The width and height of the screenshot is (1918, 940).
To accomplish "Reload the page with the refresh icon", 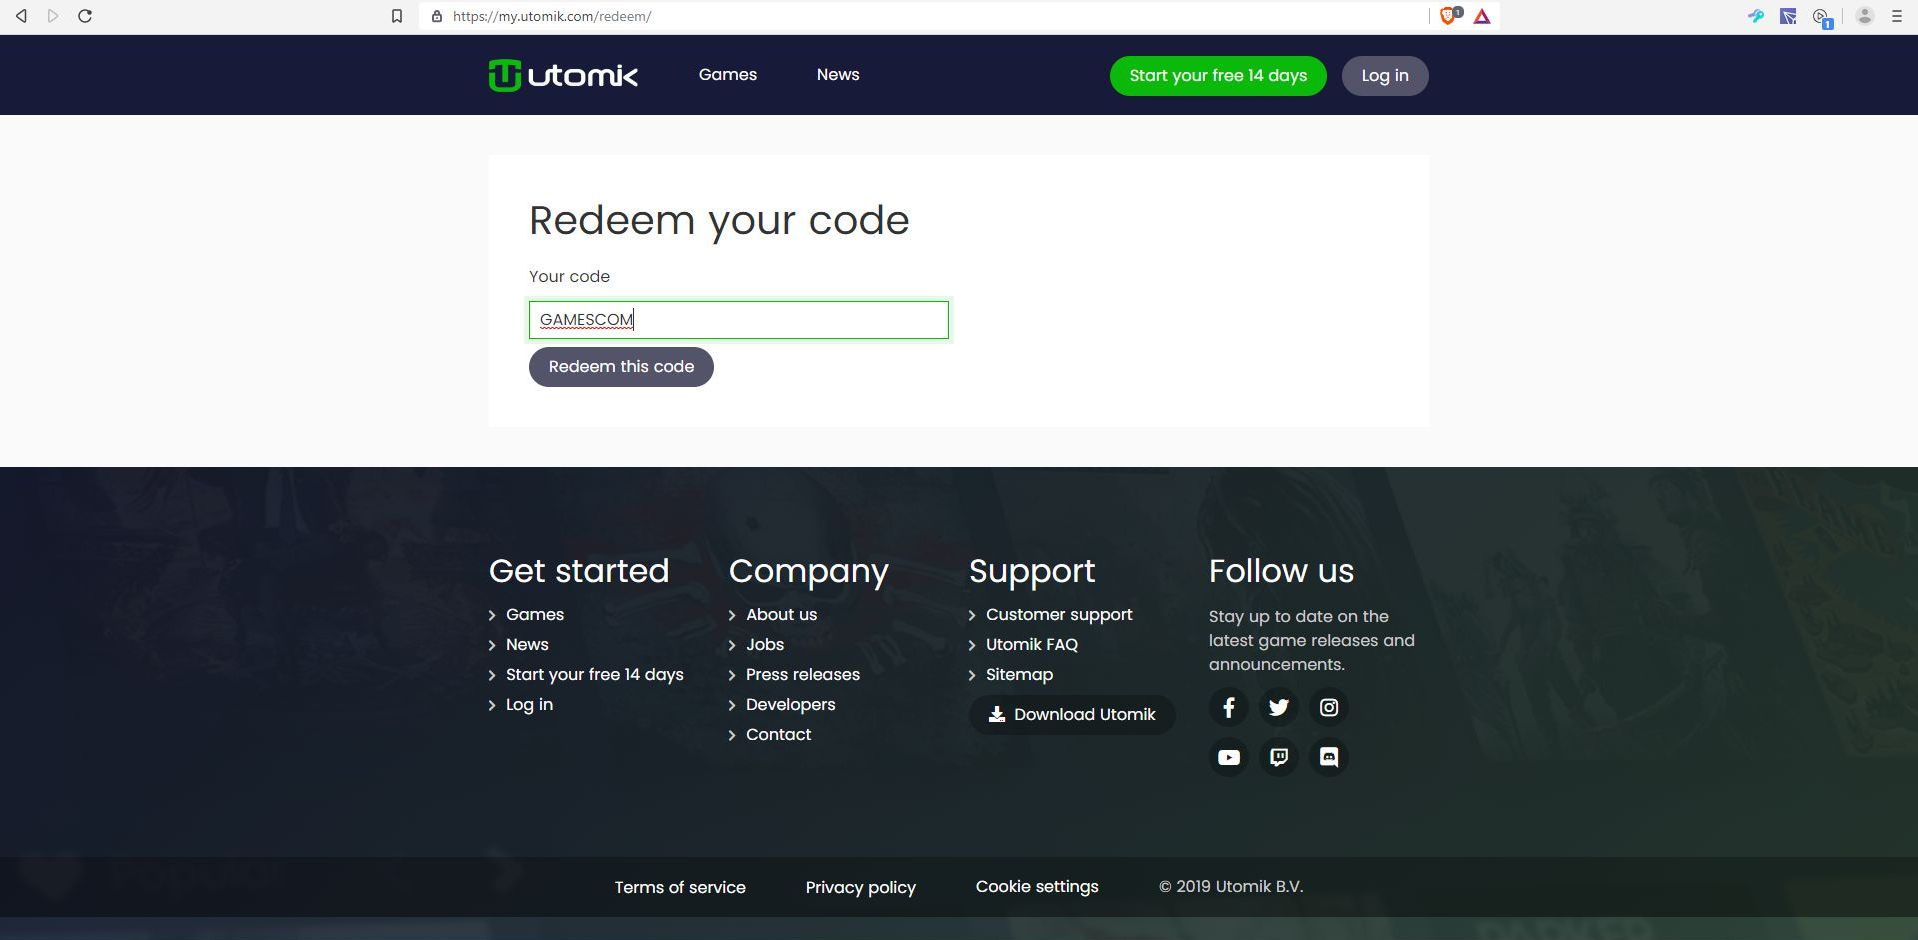I will [85, 16].
